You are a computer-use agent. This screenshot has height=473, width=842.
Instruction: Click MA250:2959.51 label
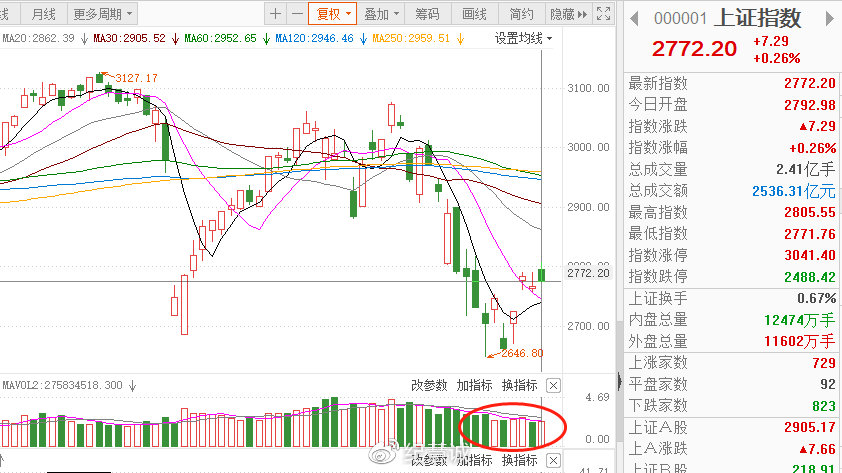tap(411, 39)
